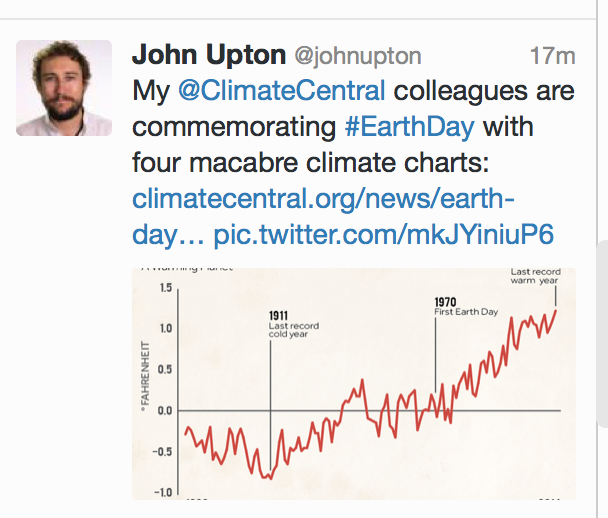This screenshot has height=518, width=608.
Task: Click the 0.0 y-axis value
Action: click(x=165, y=410)
